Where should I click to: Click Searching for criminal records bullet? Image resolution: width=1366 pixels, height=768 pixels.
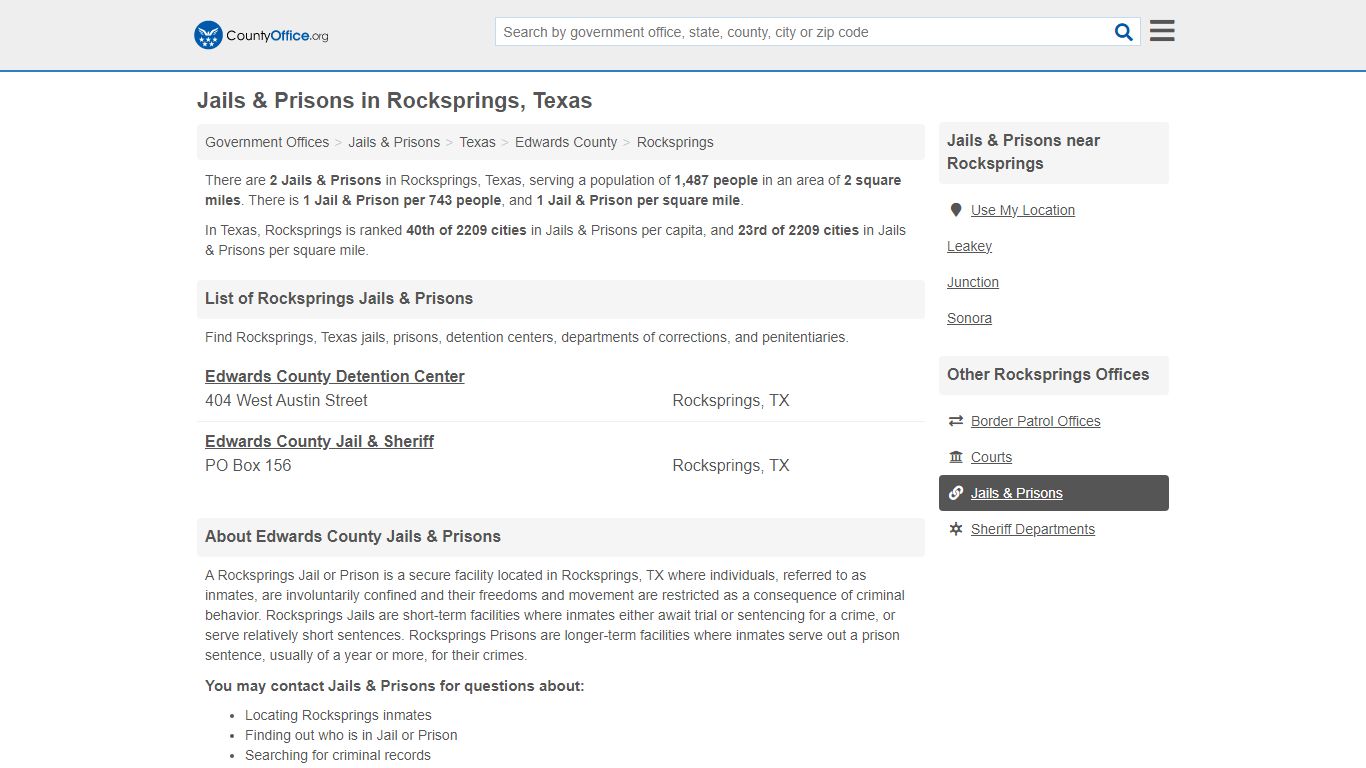tap(338, 755)
